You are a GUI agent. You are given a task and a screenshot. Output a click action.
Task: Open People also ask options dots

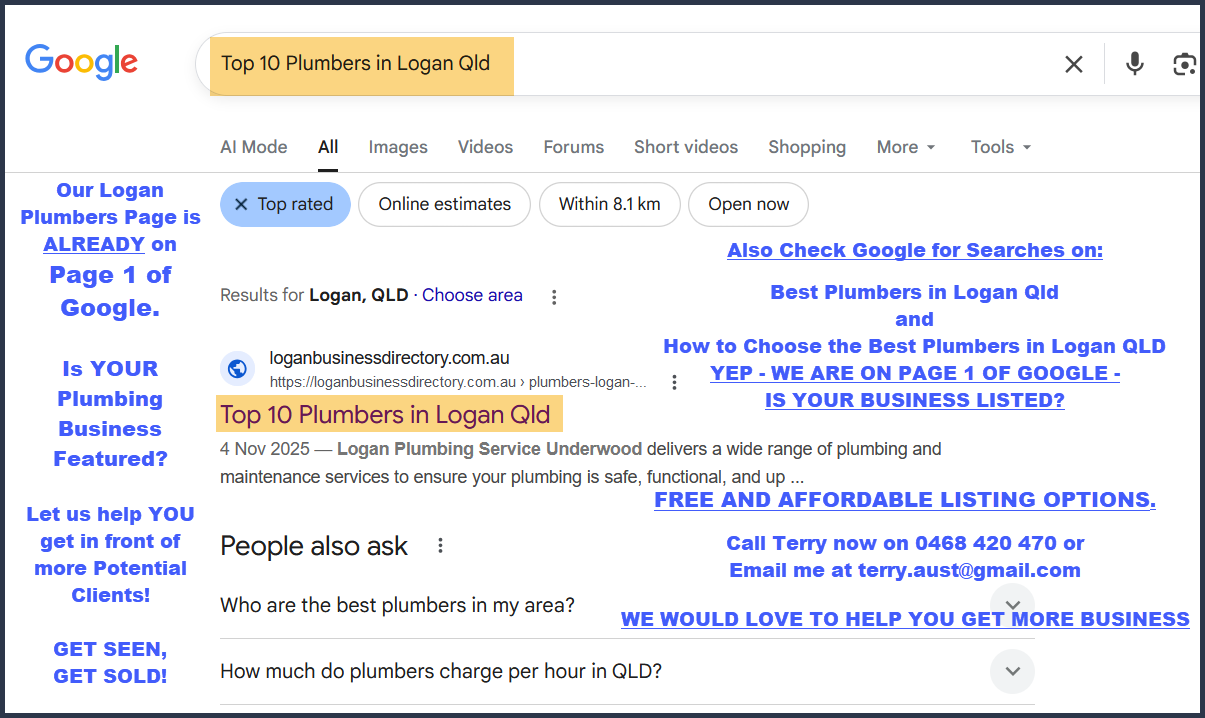pos(440,546)
